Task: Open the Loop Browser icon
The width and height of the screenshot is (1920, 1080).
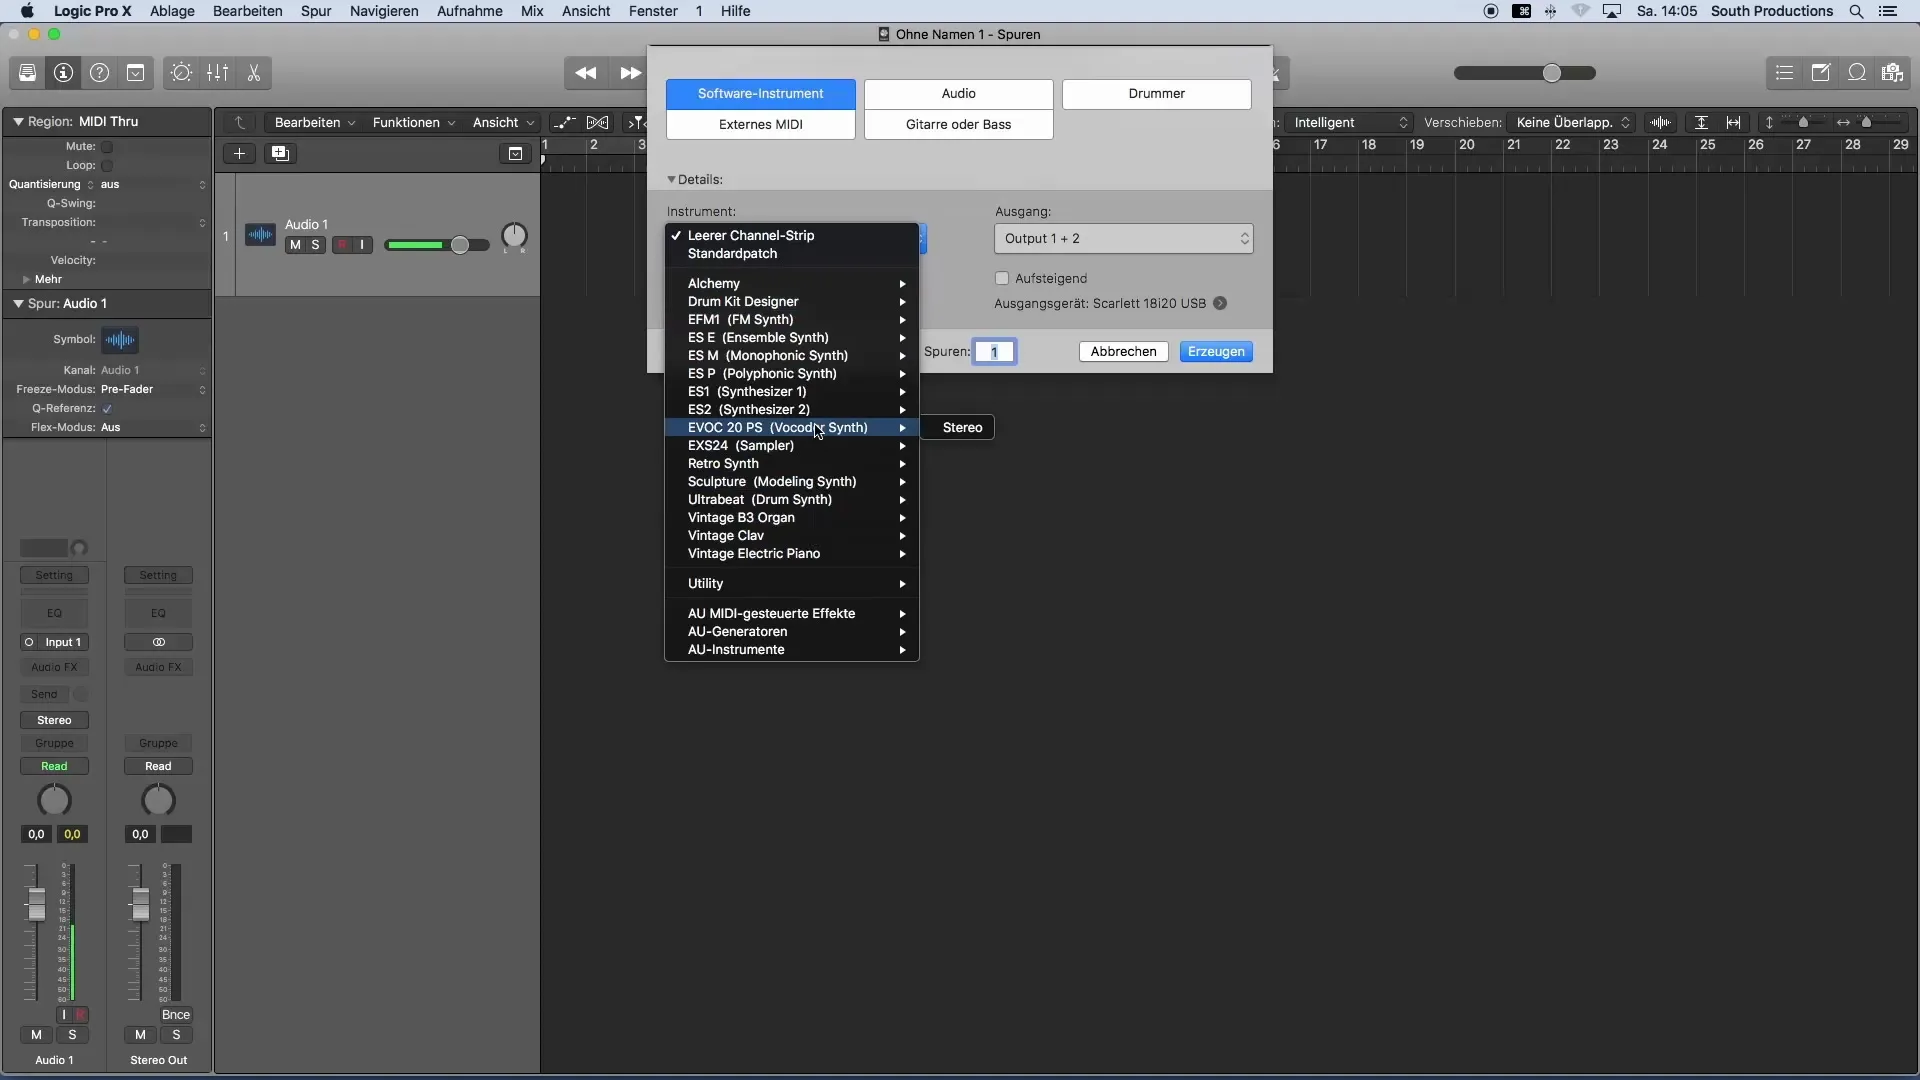Action: coord(1856,73)
